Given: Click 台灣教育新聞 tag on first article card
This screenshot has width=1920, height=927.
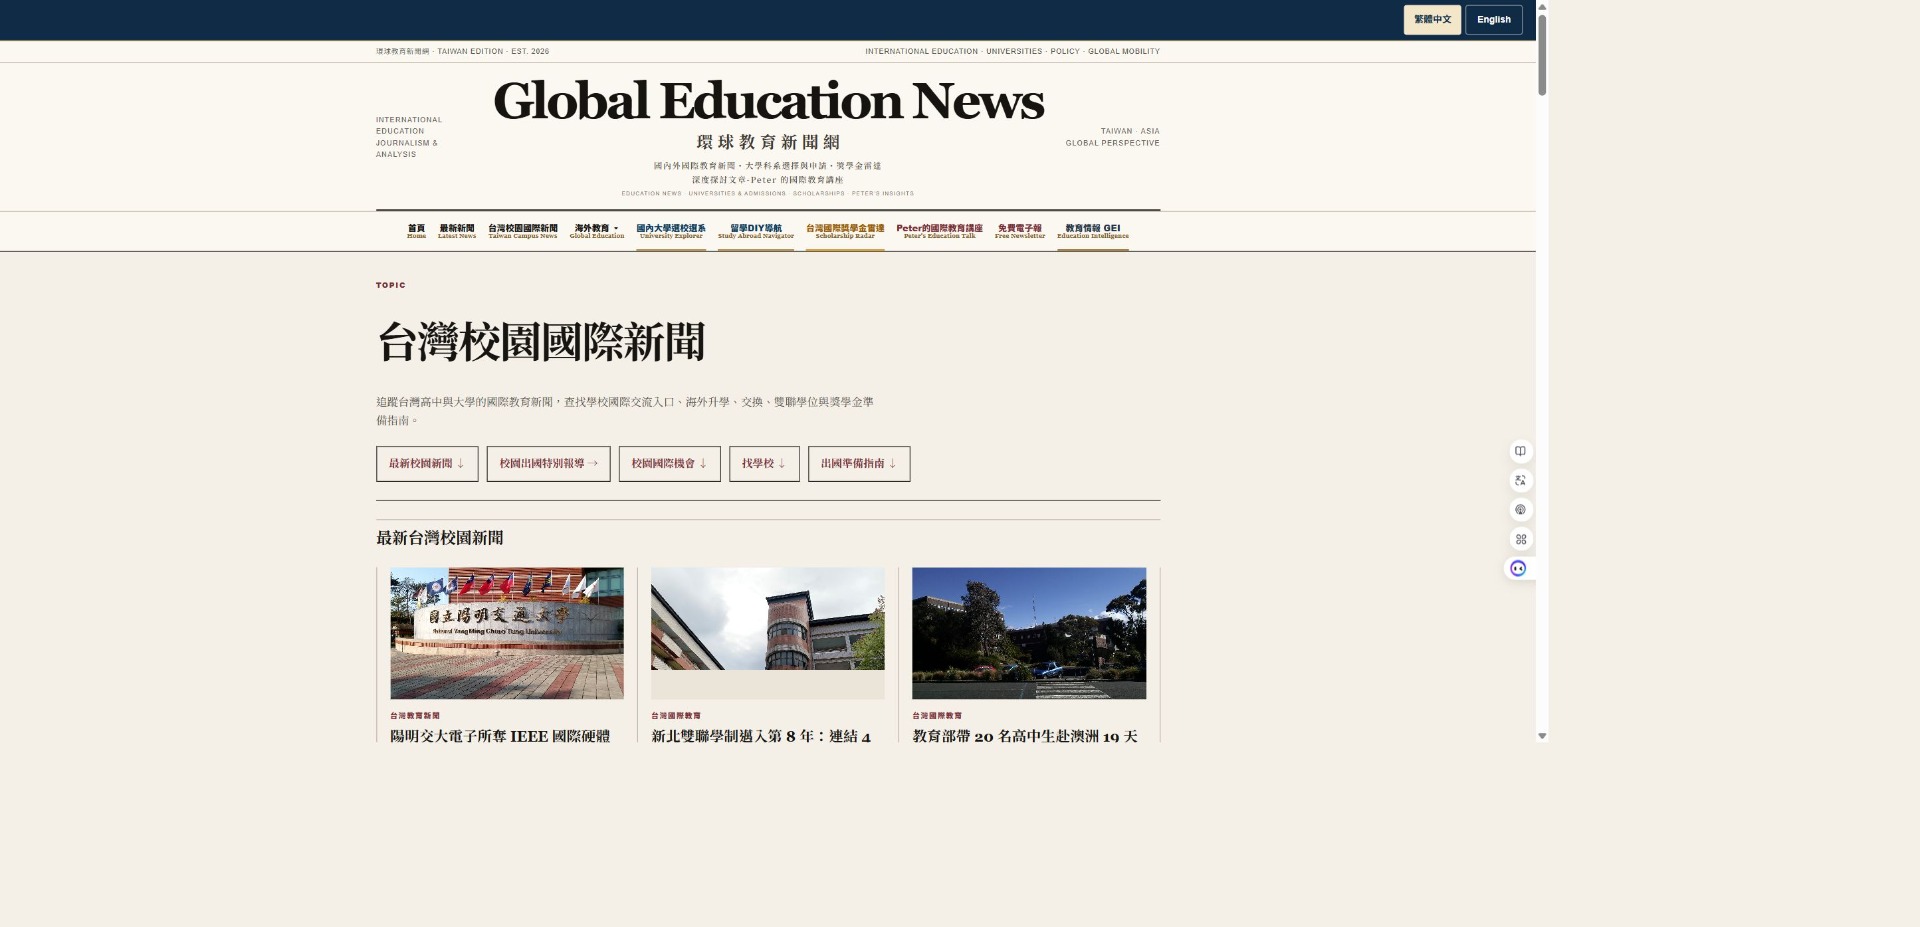Looking at the screenshot, I should (x=415, y=716).
